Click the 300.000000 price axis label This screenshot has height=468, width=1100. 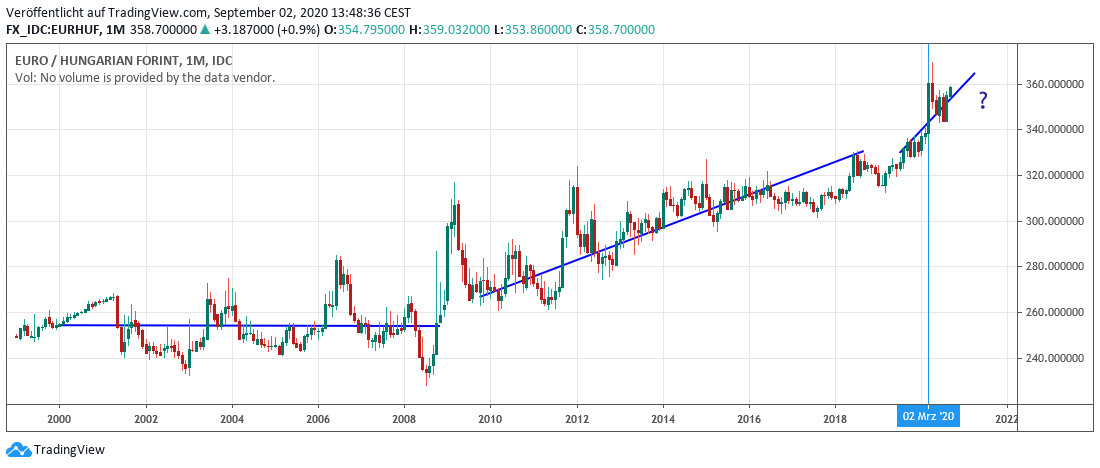[1054, 221]
